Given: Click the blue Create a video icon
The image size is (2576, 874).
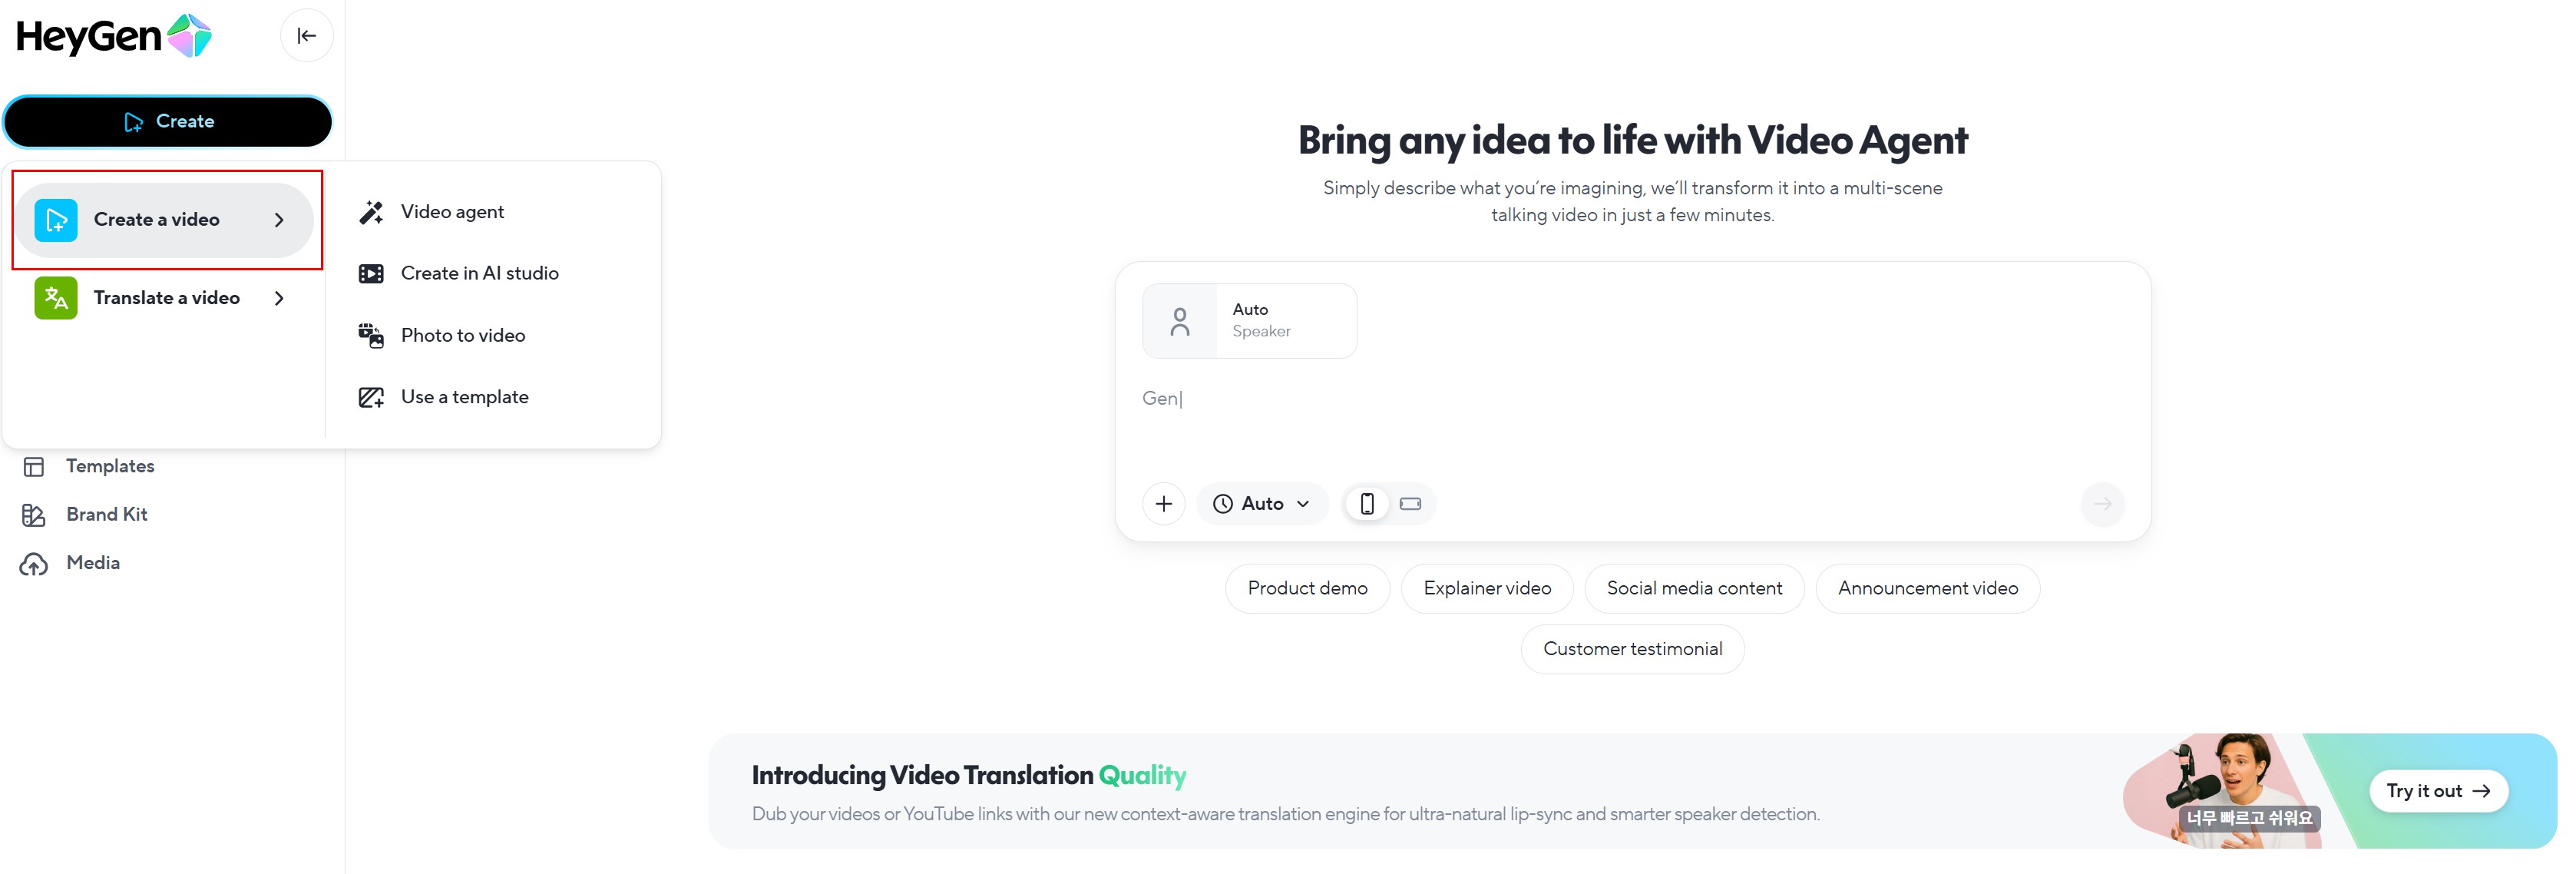Looking at the screenshot, I should [x=56, y=219].
